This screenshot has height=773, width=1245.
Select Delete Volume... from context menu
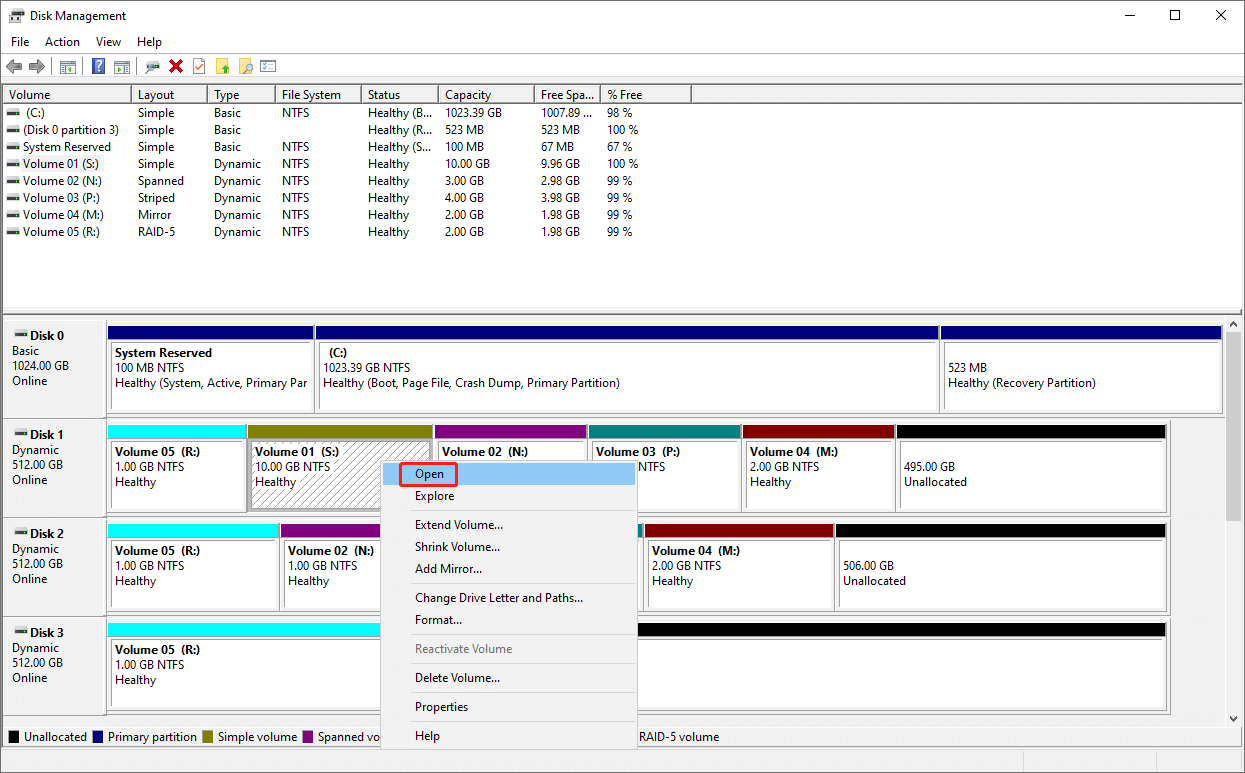click(509, 678)
